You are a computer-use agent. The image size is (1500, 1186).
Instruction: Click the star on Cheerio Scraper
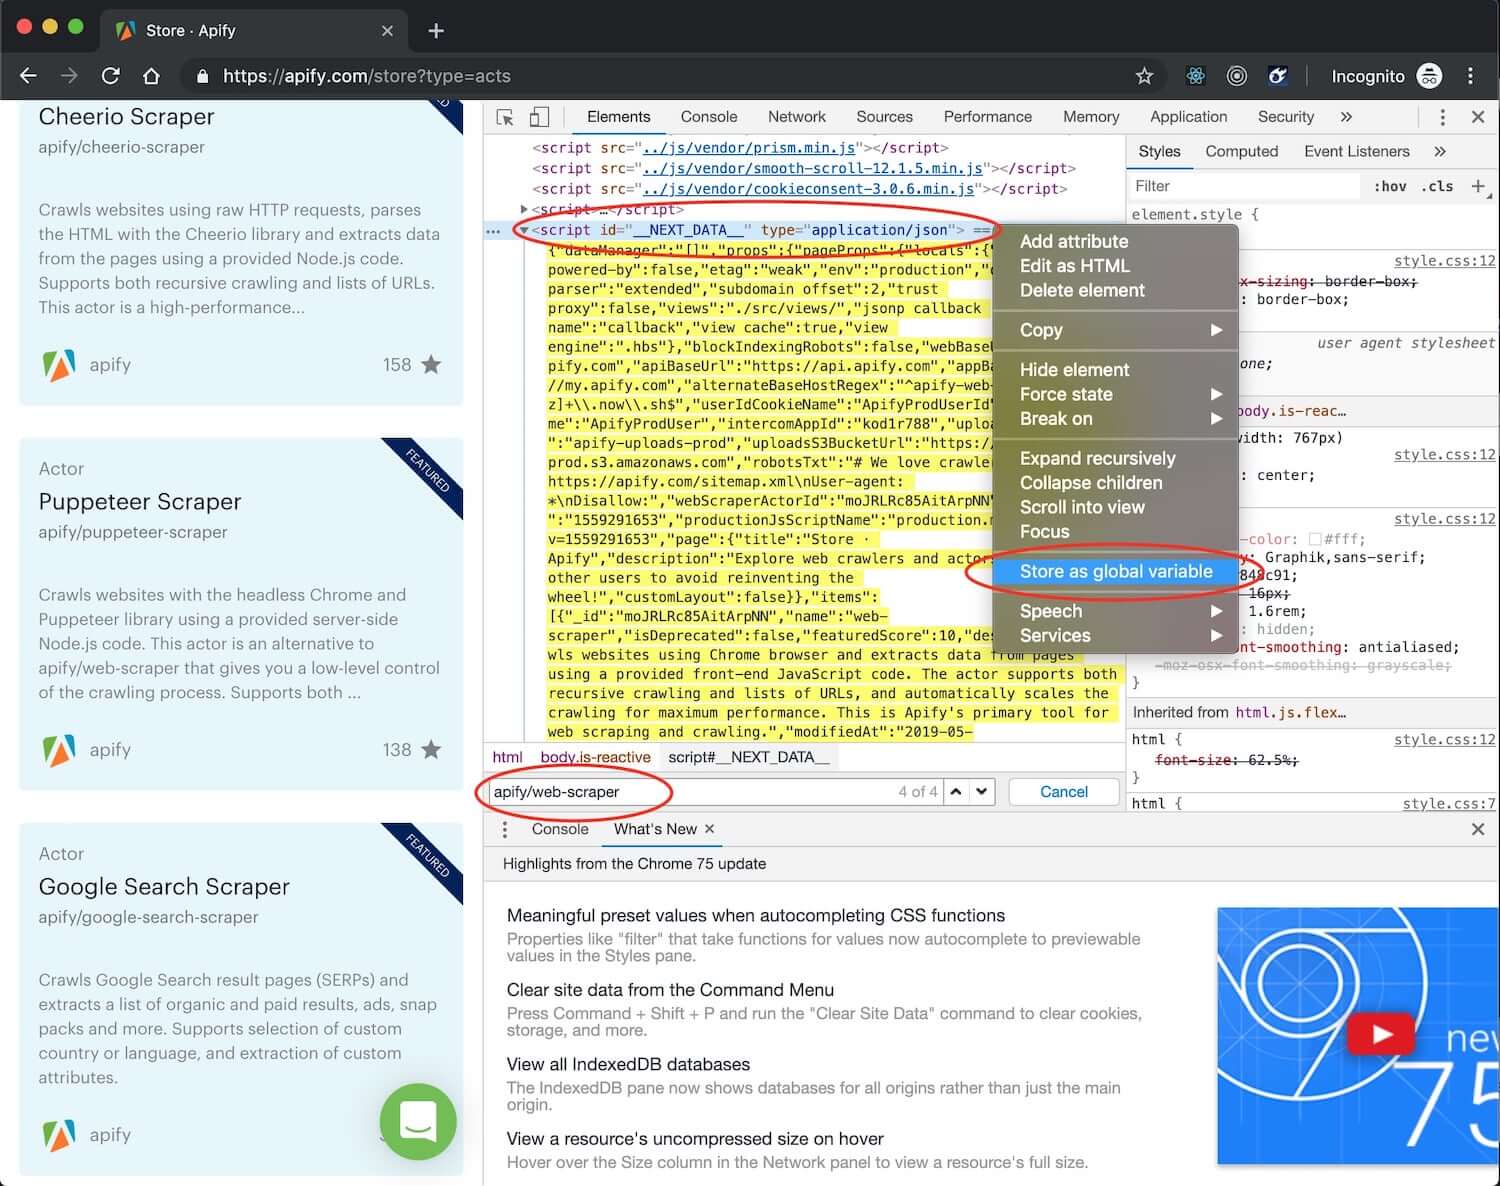pyautogui.click(x=431, y=365)
